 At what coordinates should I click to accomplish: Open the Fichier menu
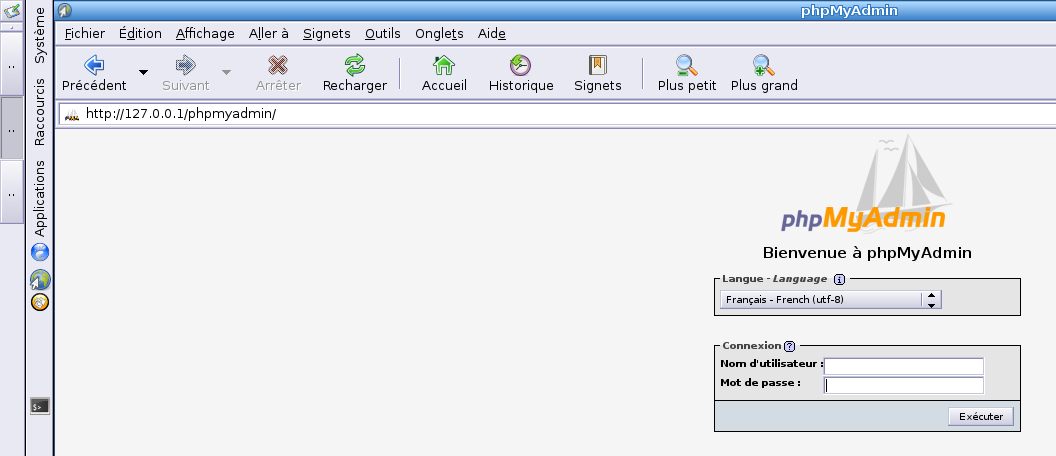(x=84, y=33)
